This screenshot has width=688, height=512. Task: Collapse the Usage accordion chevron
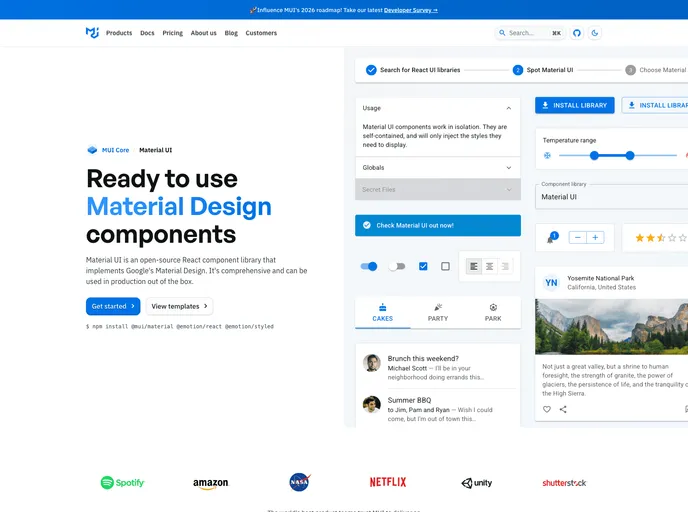(x=509, y=108)
